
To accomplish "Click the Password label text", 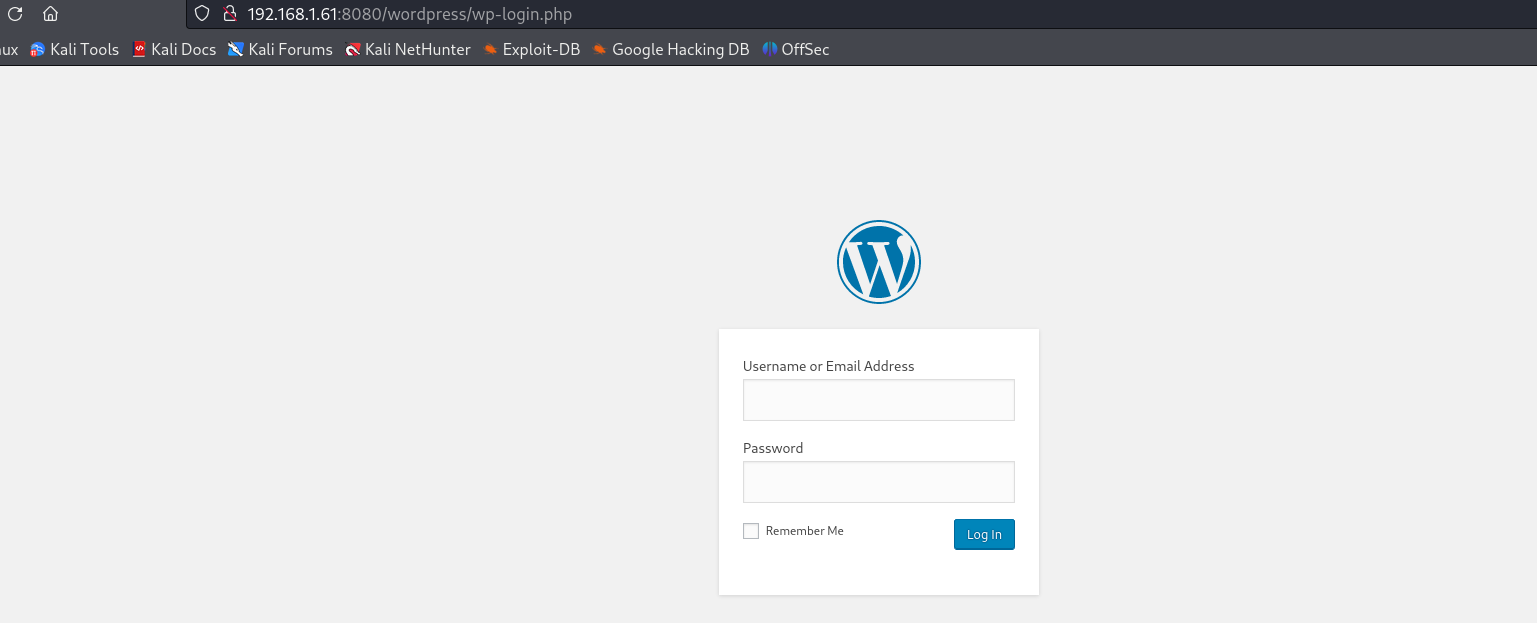I will tap(773, 448).
